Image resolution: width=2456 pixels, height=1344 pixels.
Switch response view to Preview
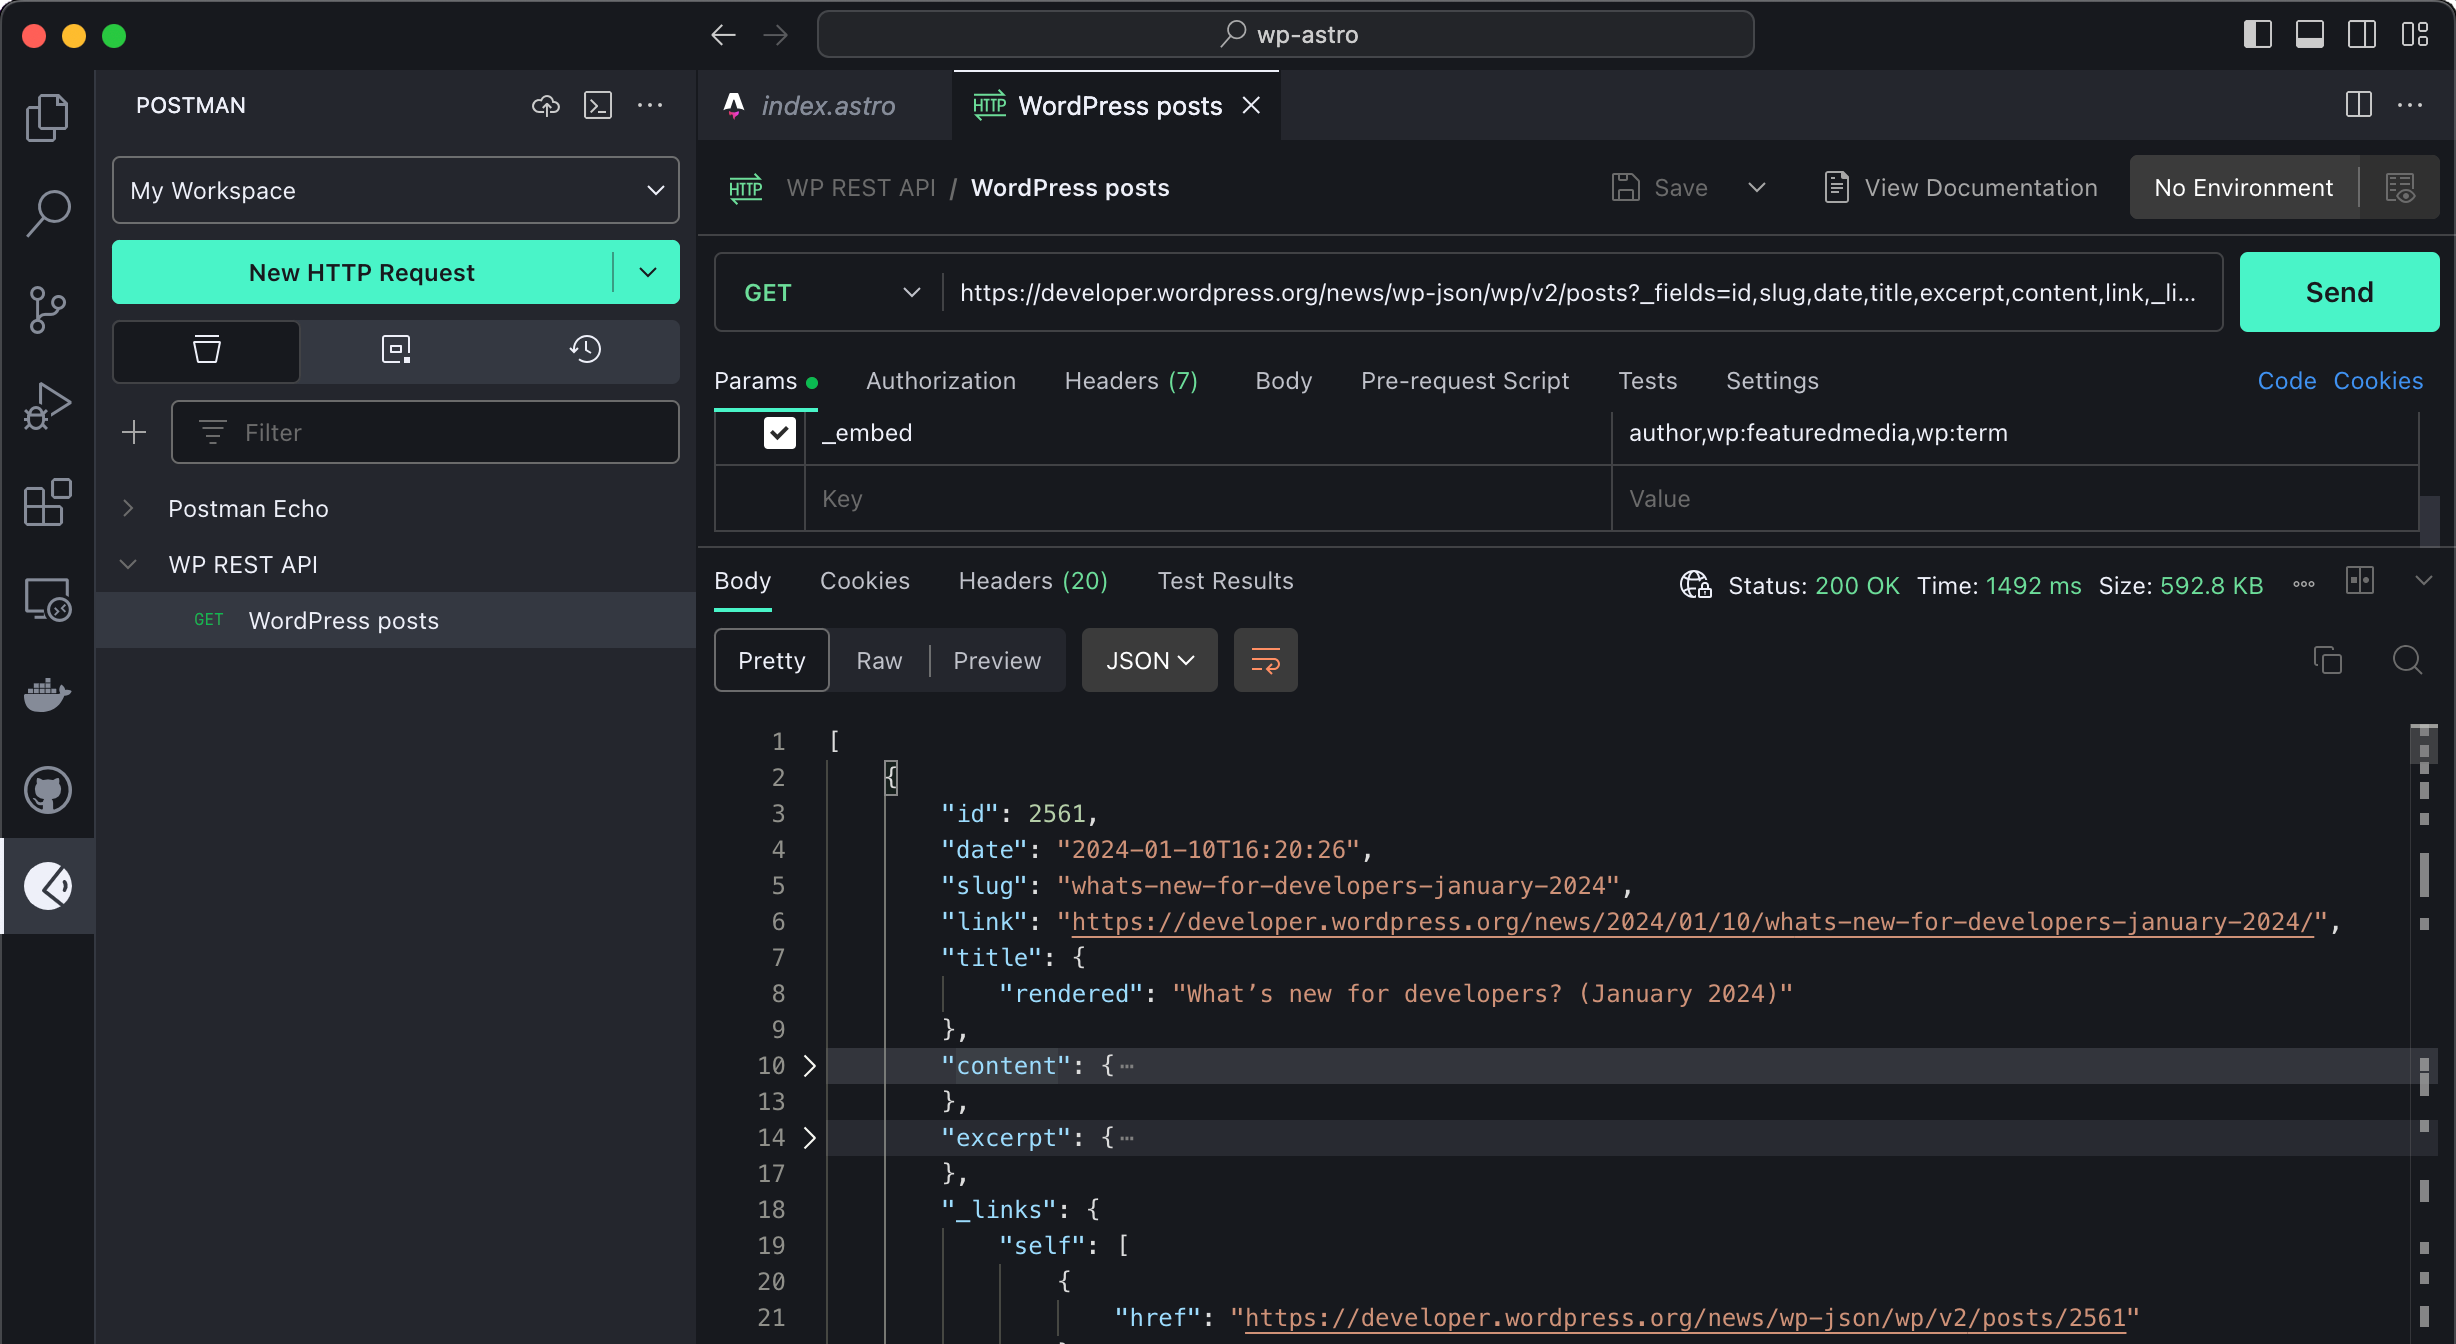(997, 660)
